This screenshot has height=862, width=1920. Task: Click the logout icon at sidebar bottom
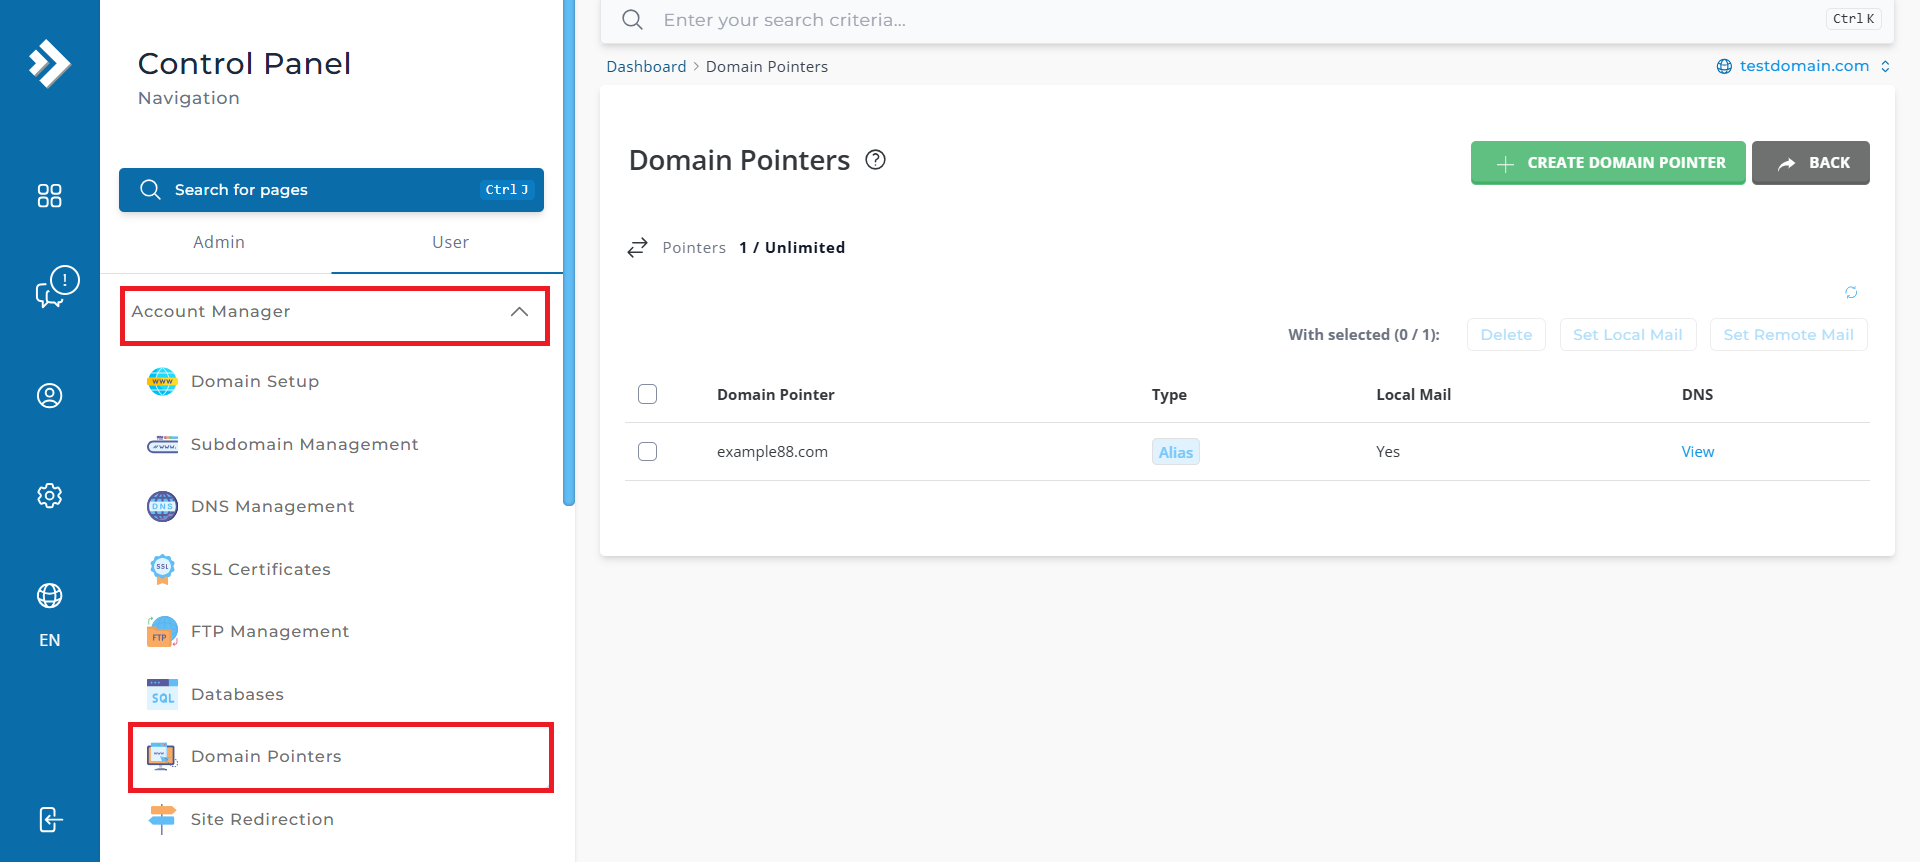pos(50,820)
